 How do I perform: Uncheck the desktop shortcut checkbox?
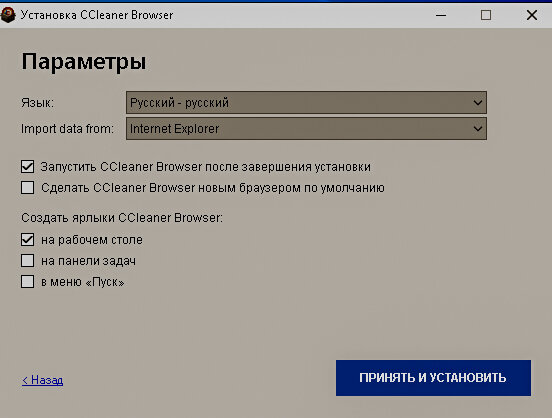coord(27,239)
